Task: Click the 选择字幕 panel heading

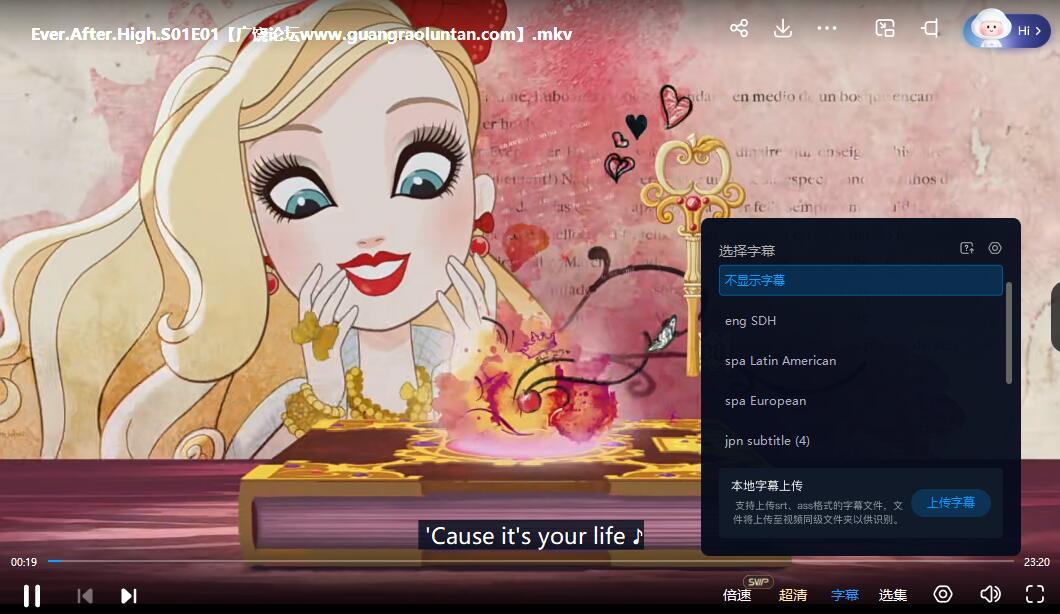Action: coord(746,251)
